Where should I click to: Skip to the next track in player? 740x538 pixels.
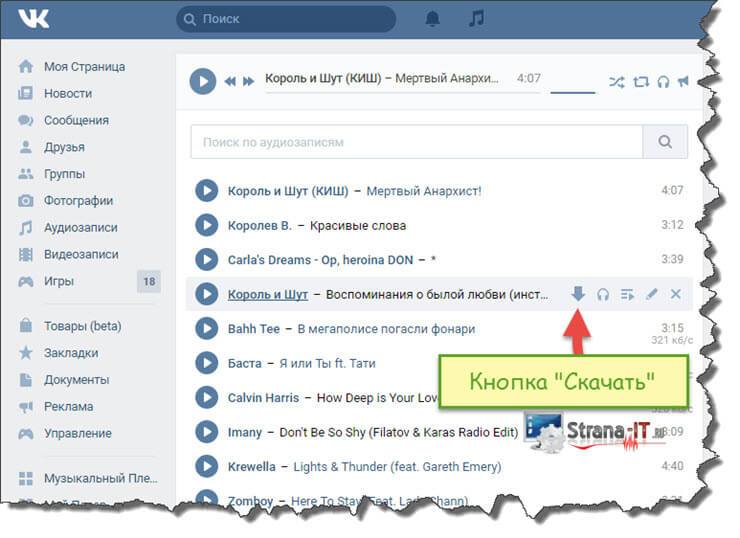coord(248,81)
